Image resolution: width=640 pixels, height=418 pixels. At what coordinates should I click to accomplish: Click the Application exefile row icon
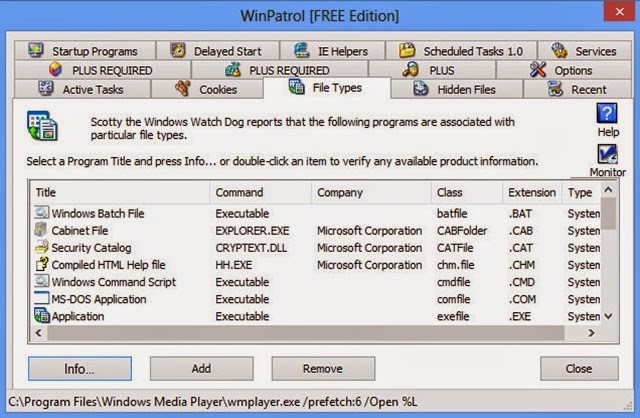click(x=42, y=316)
